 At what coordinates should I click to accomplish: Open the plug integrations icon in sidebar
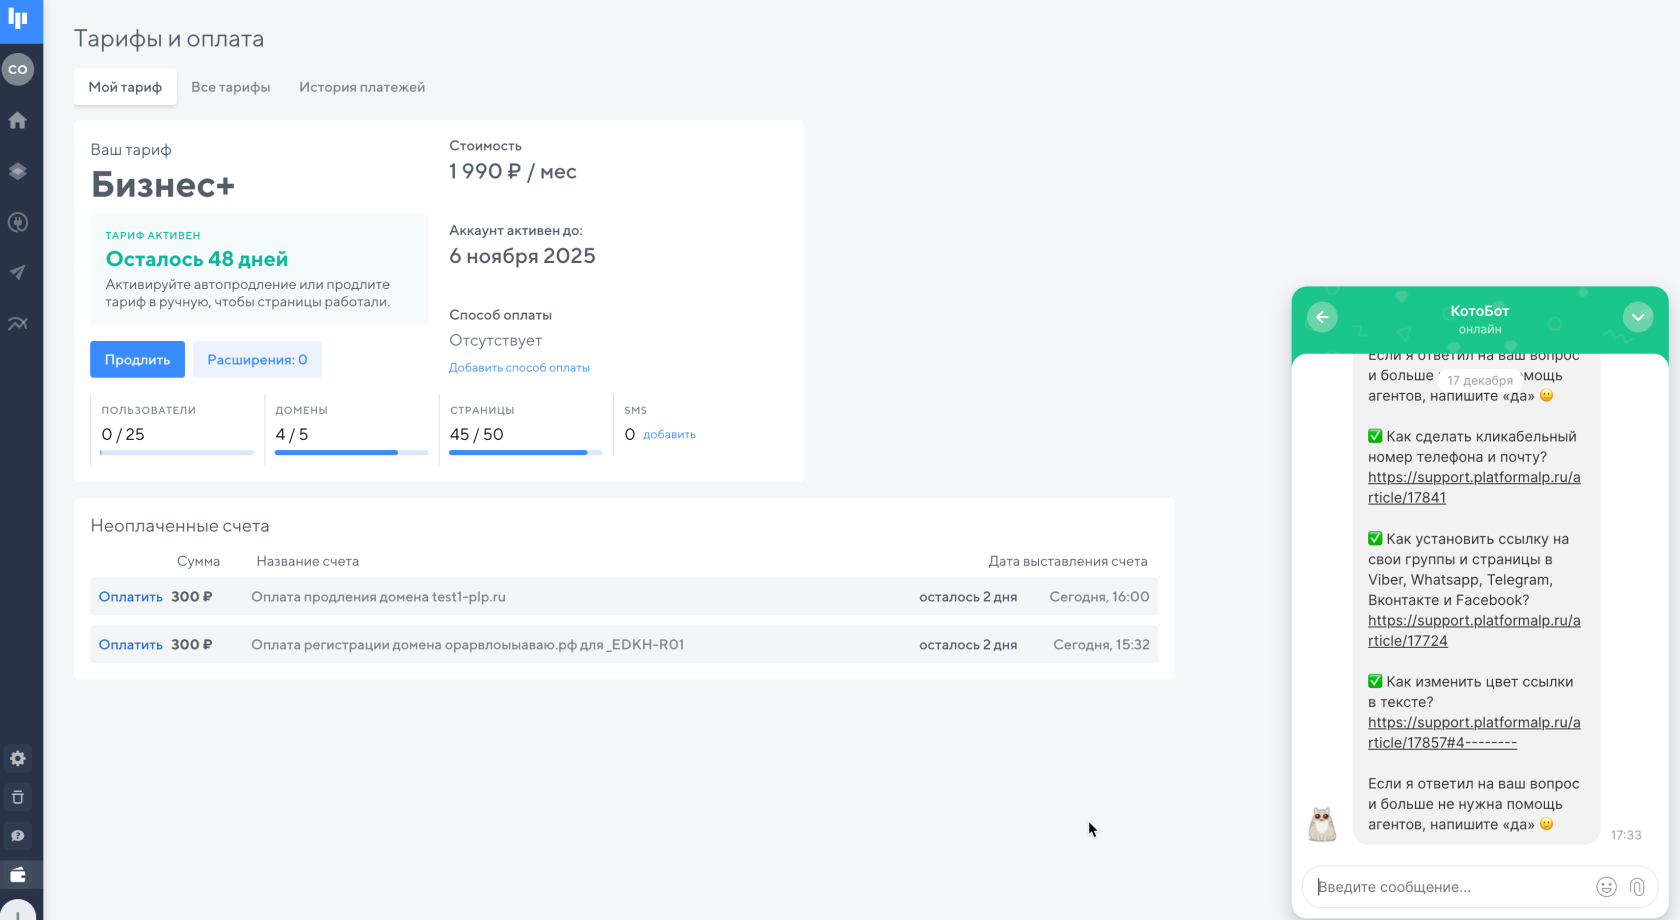(18, 222)
